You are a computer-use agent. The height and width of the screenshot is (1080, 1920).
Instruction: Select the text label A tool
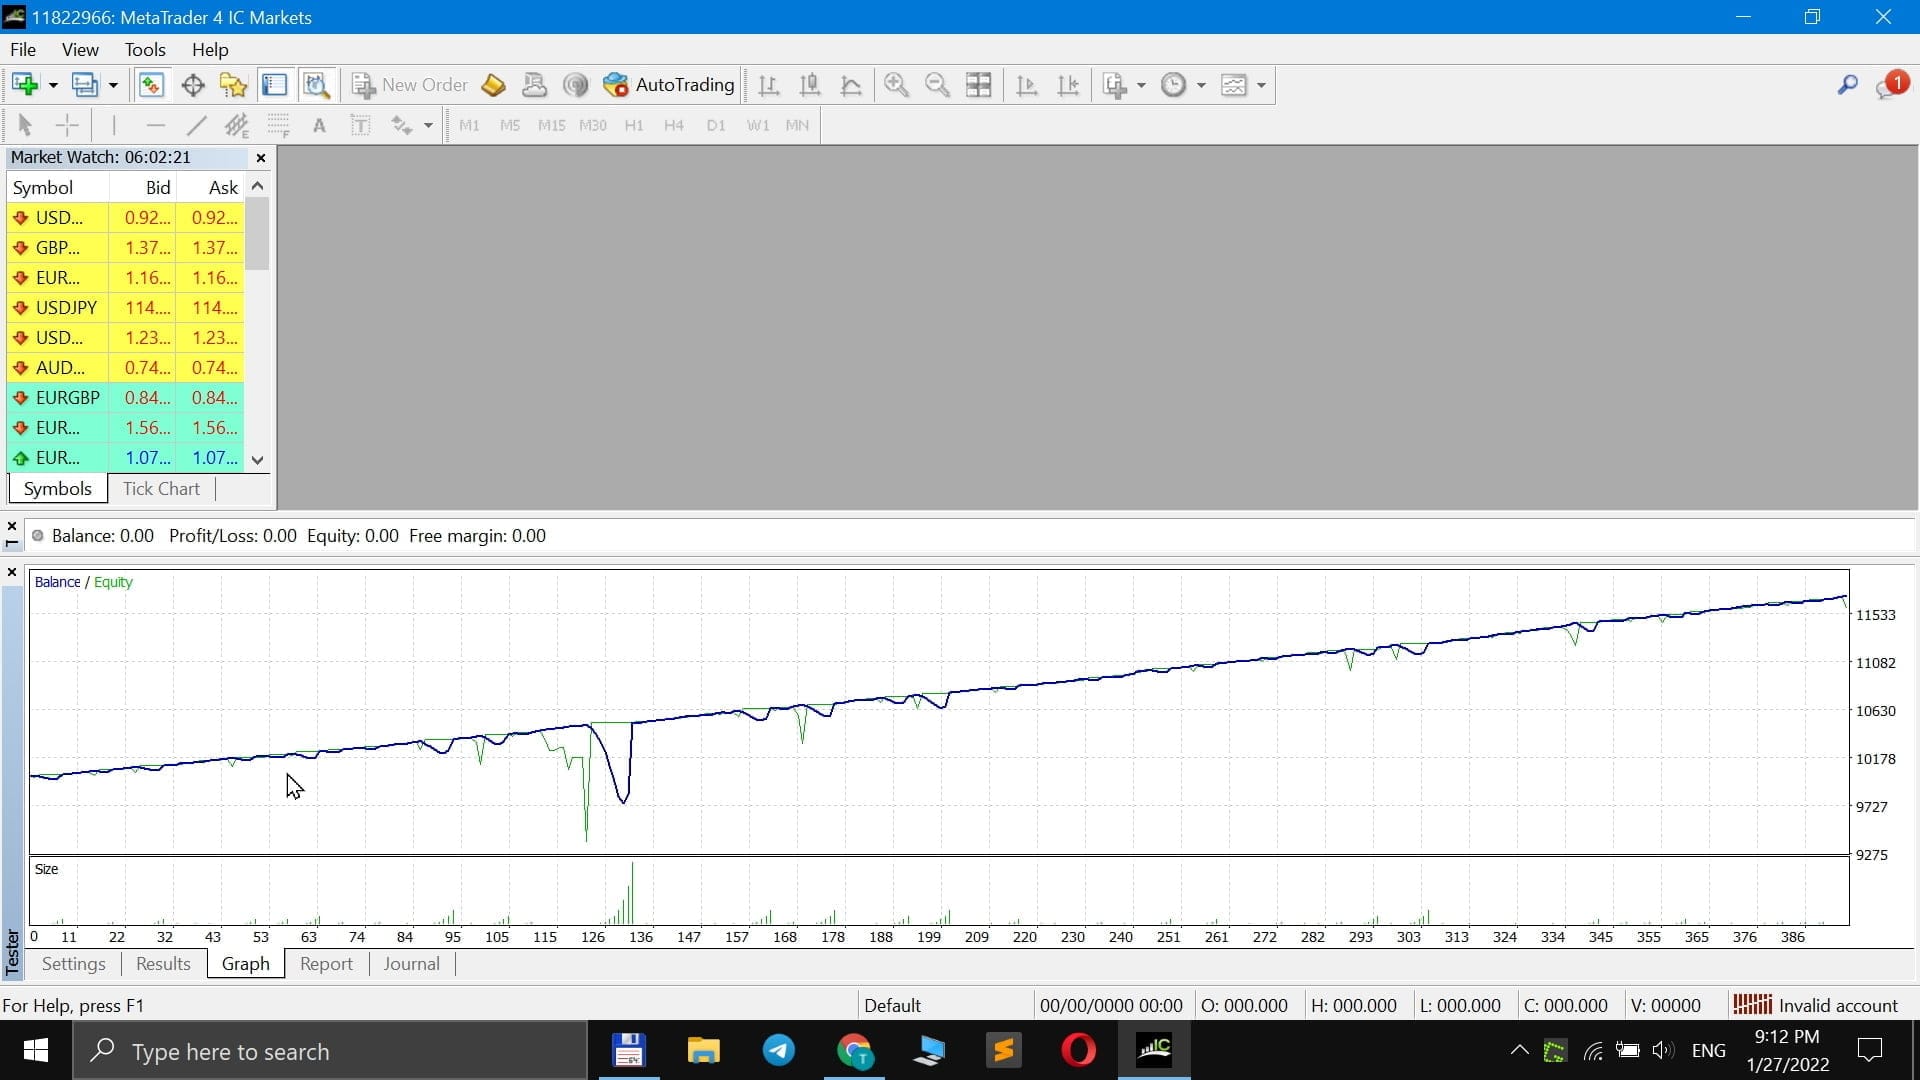point(319,125)
